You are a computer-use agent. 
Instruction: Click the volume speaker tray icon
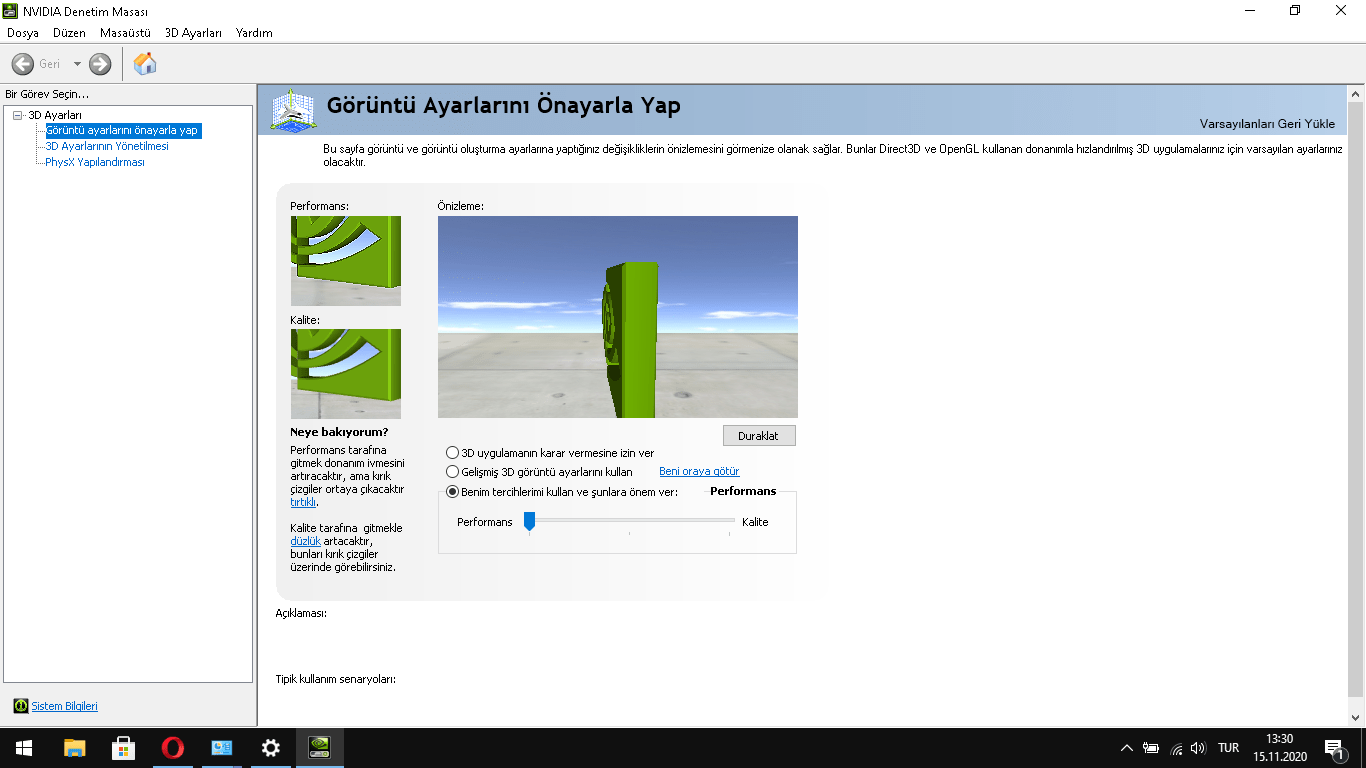tap(1199, 748)
